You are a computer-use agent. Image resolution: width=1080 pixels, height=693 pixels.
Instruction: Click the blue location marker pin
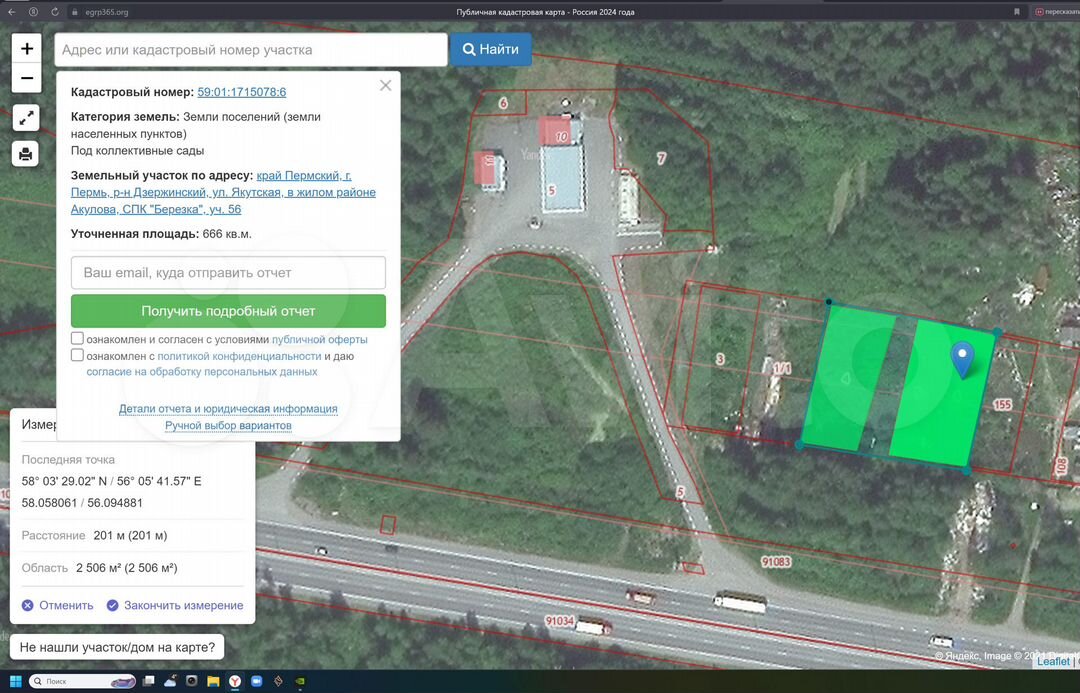962,359
